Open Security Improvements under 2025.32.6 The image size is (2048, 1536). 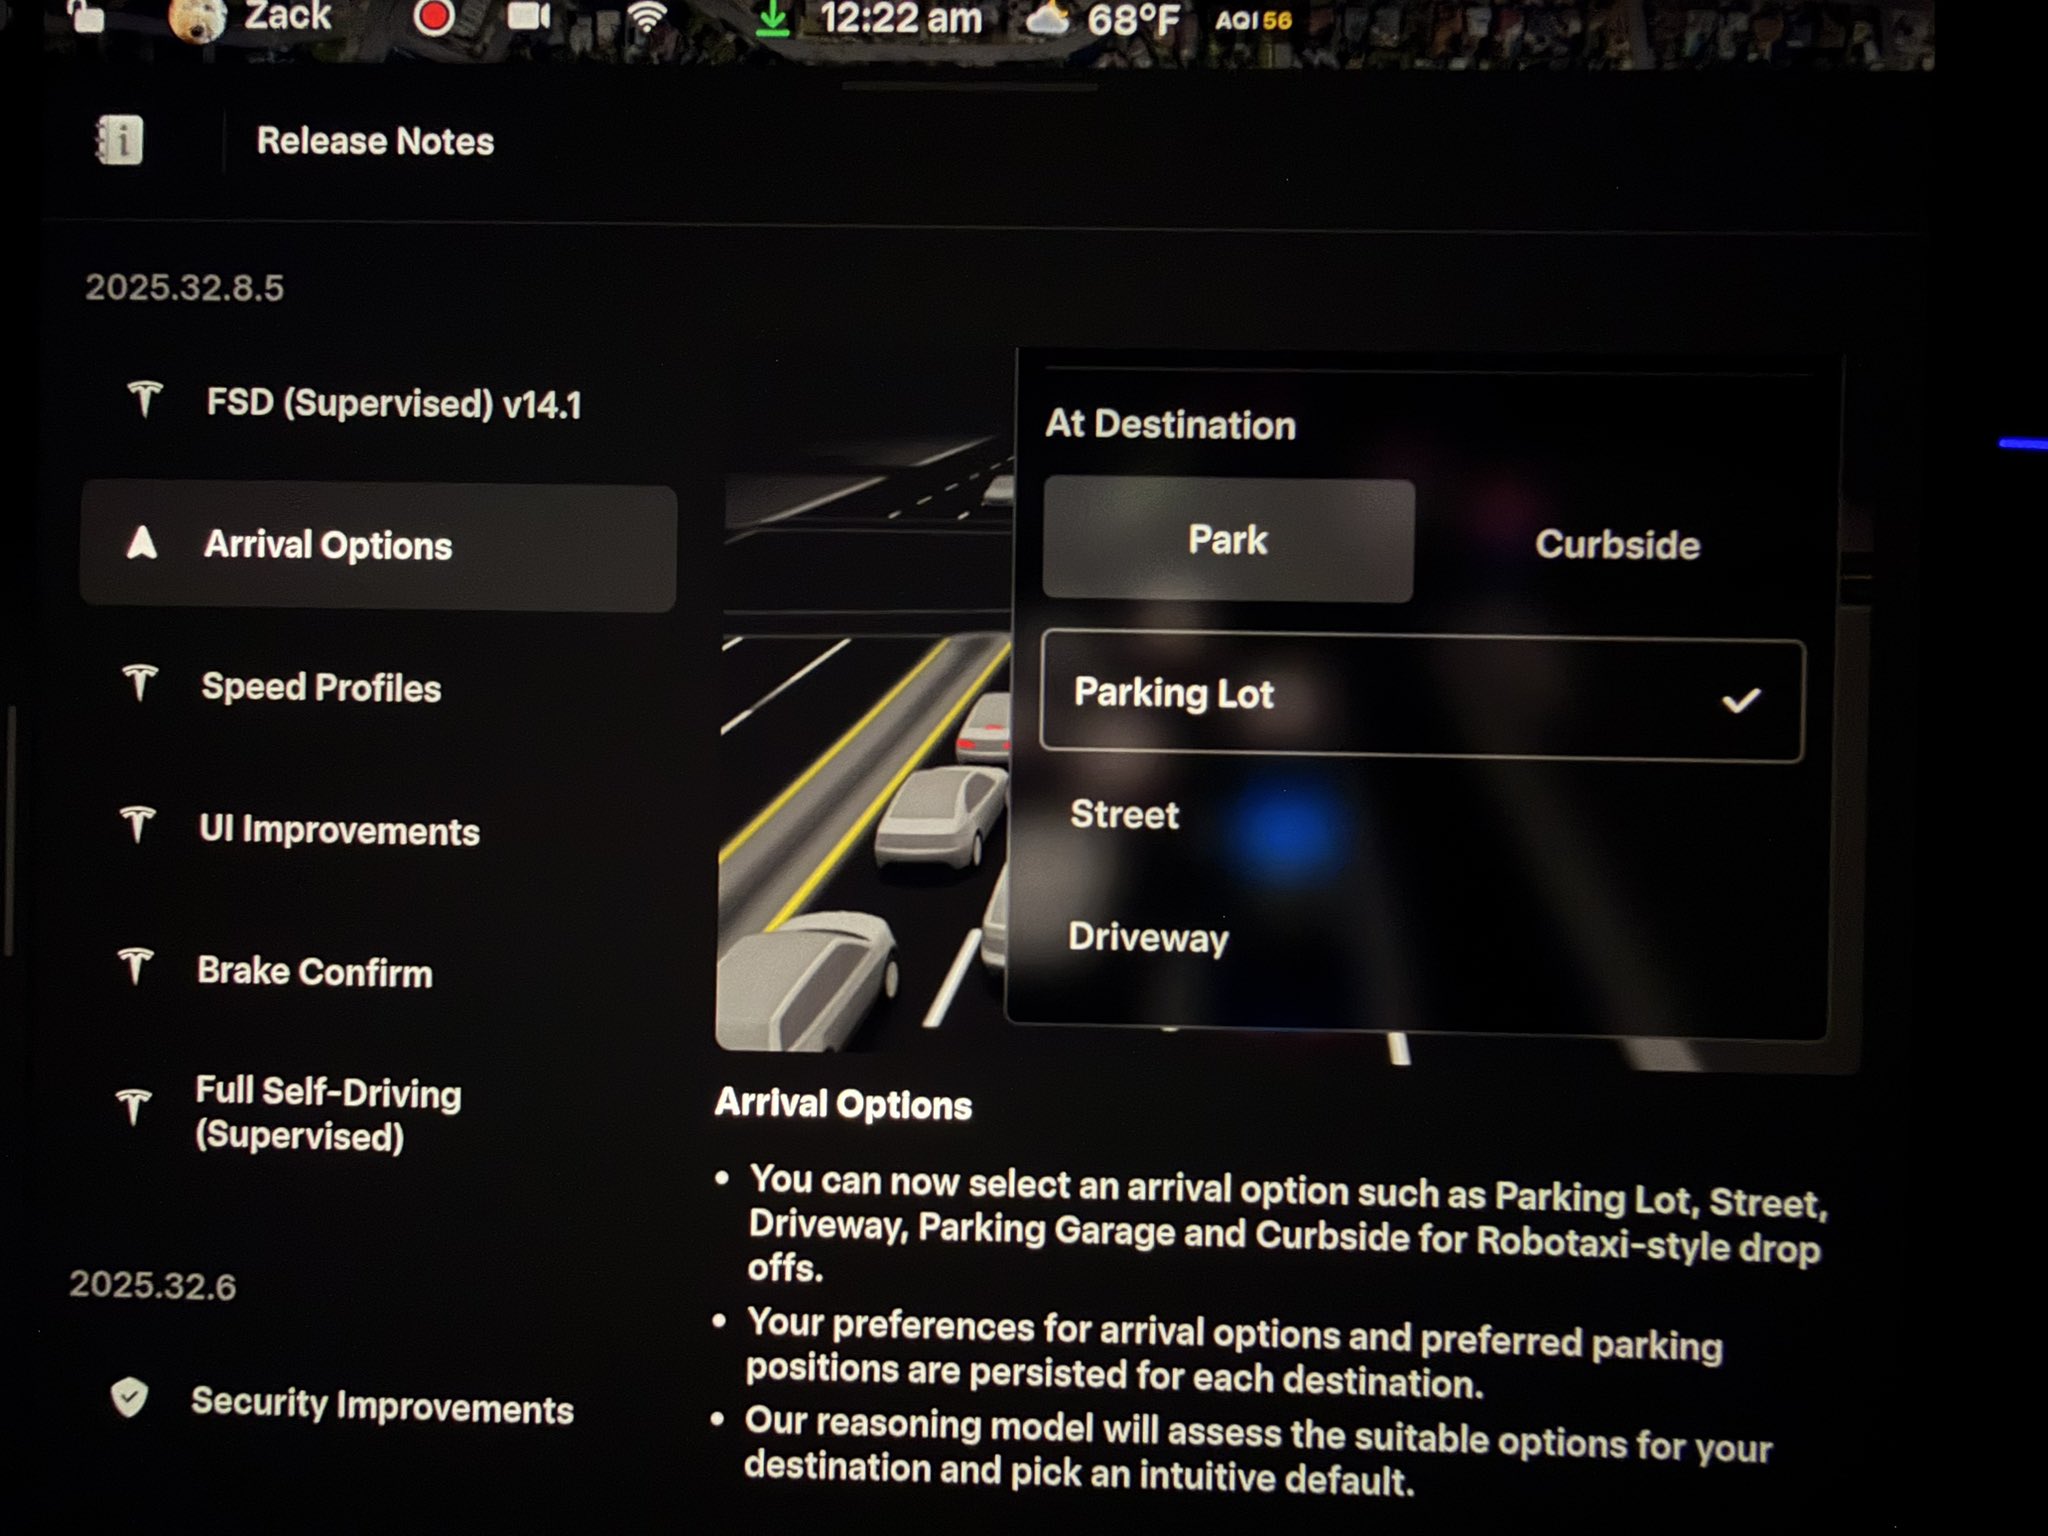382,1407
